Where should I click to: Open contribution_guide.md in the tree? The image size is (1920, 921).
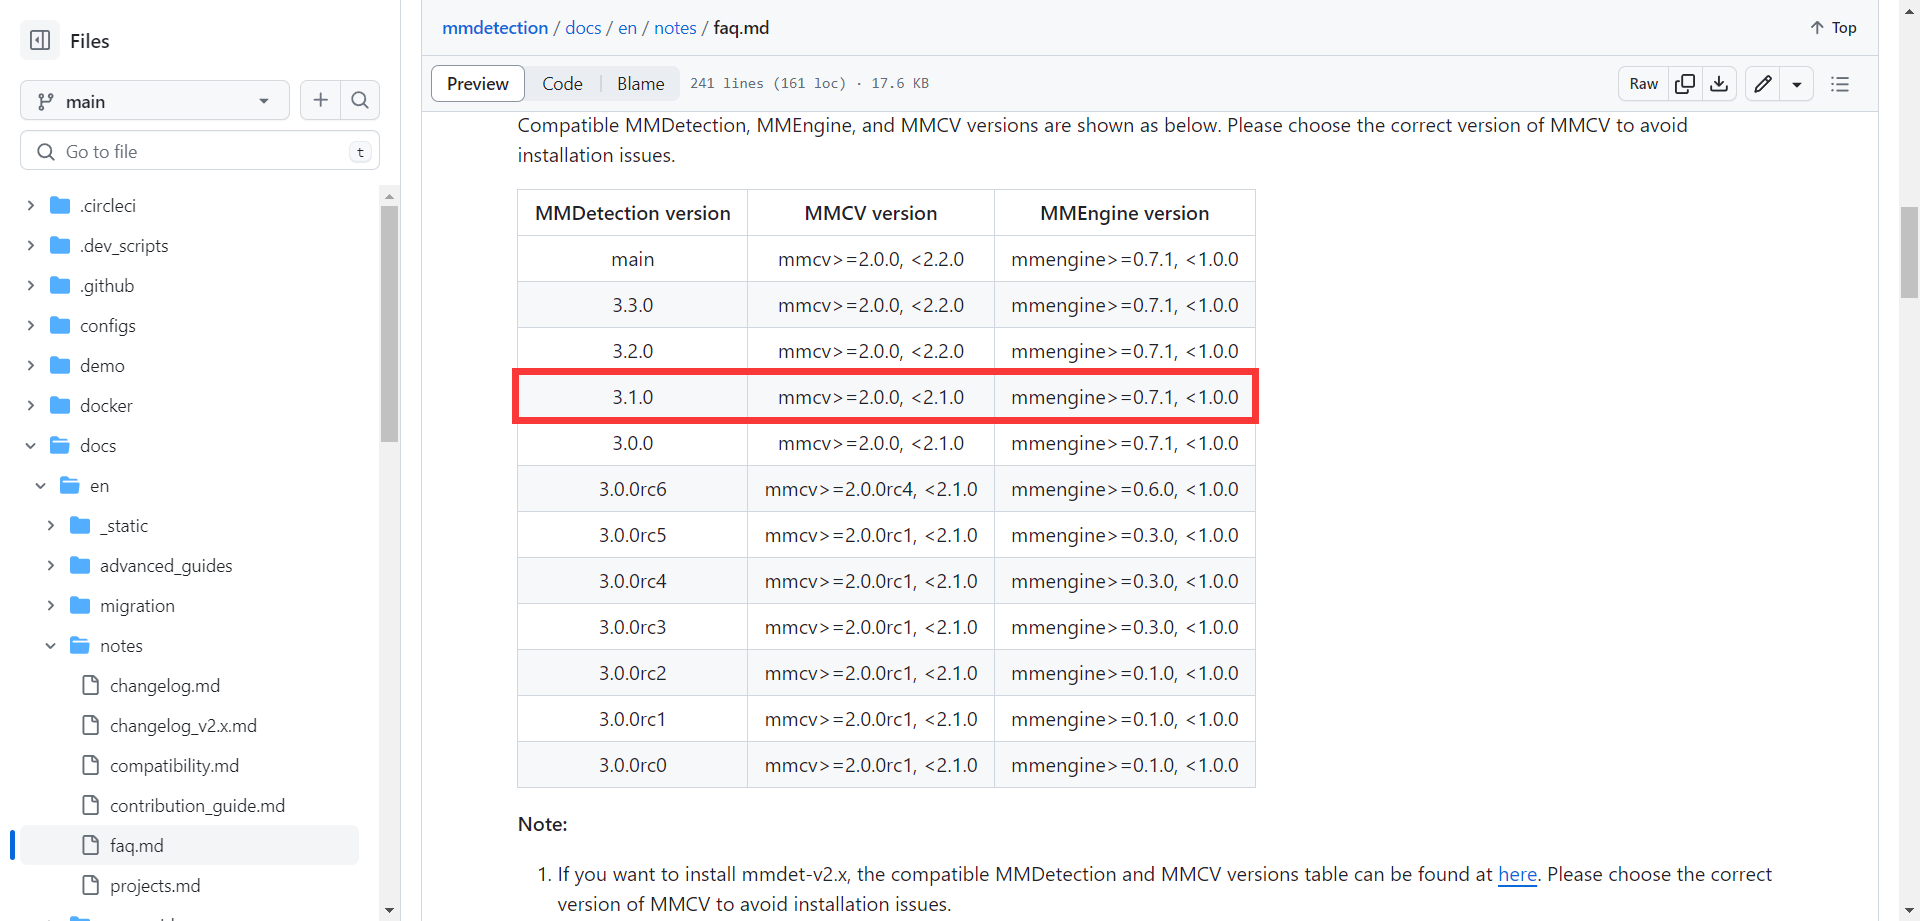pos(197,805)
